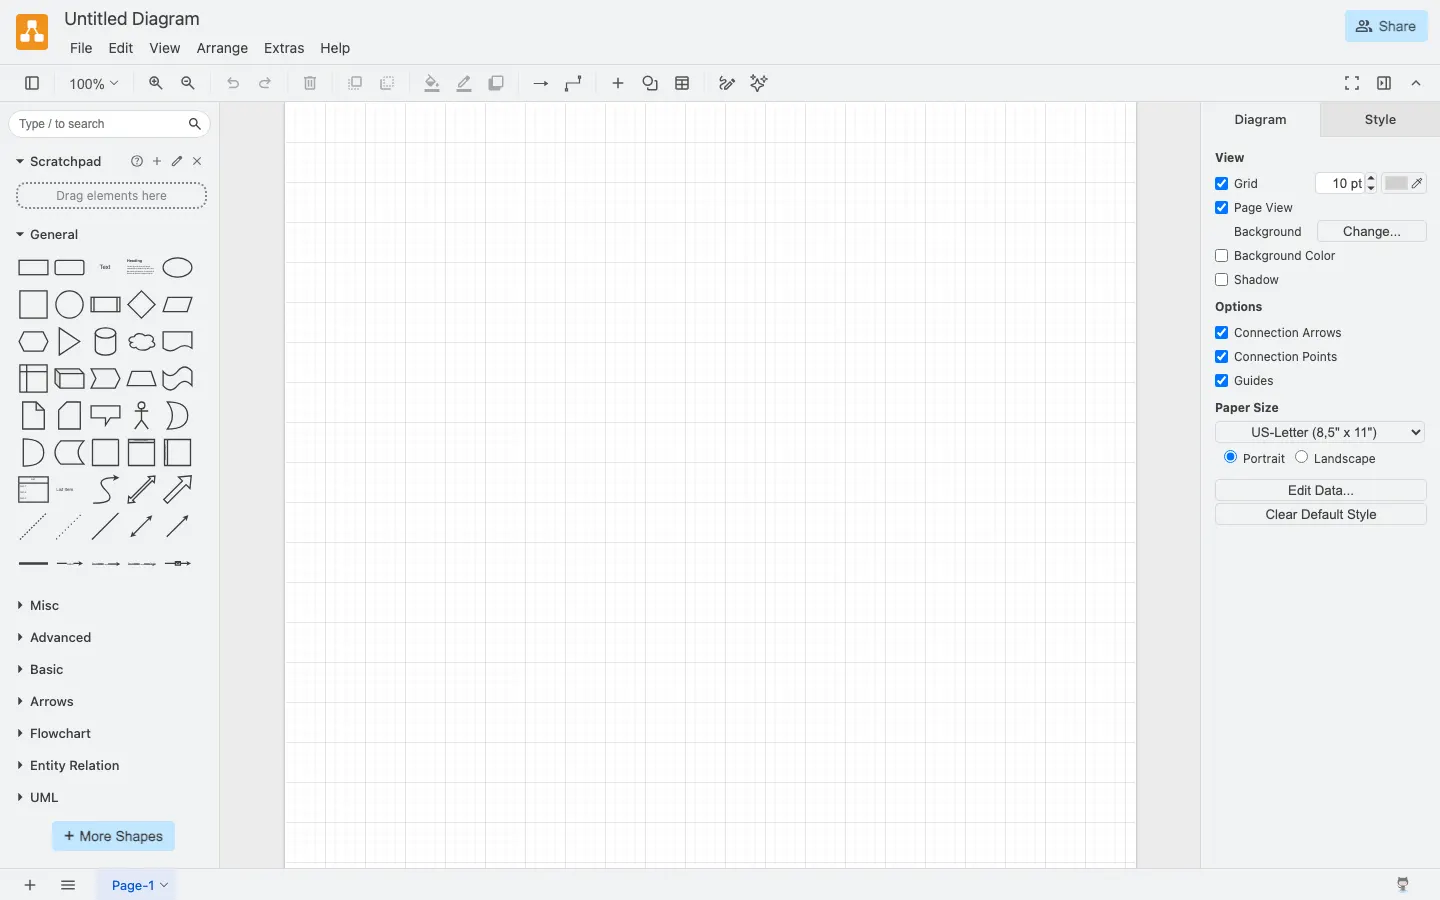1440x900 pixels.
Task: Pick the cylinder shape from General
Action: tap(105, 342)
